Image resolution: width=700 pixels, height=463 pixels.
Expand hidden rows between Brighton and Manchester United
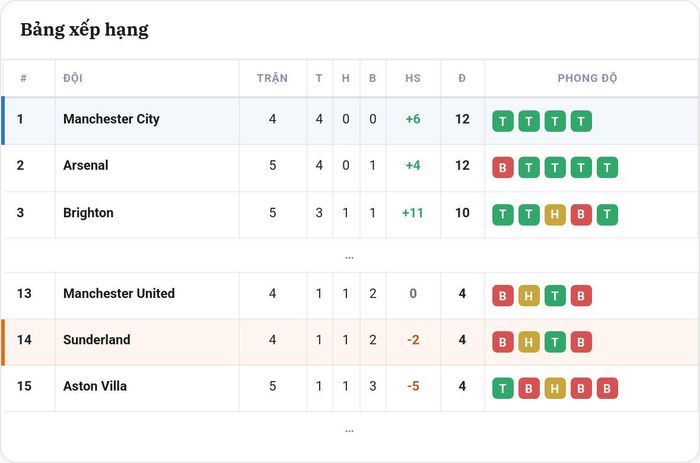tap(350, 257)
